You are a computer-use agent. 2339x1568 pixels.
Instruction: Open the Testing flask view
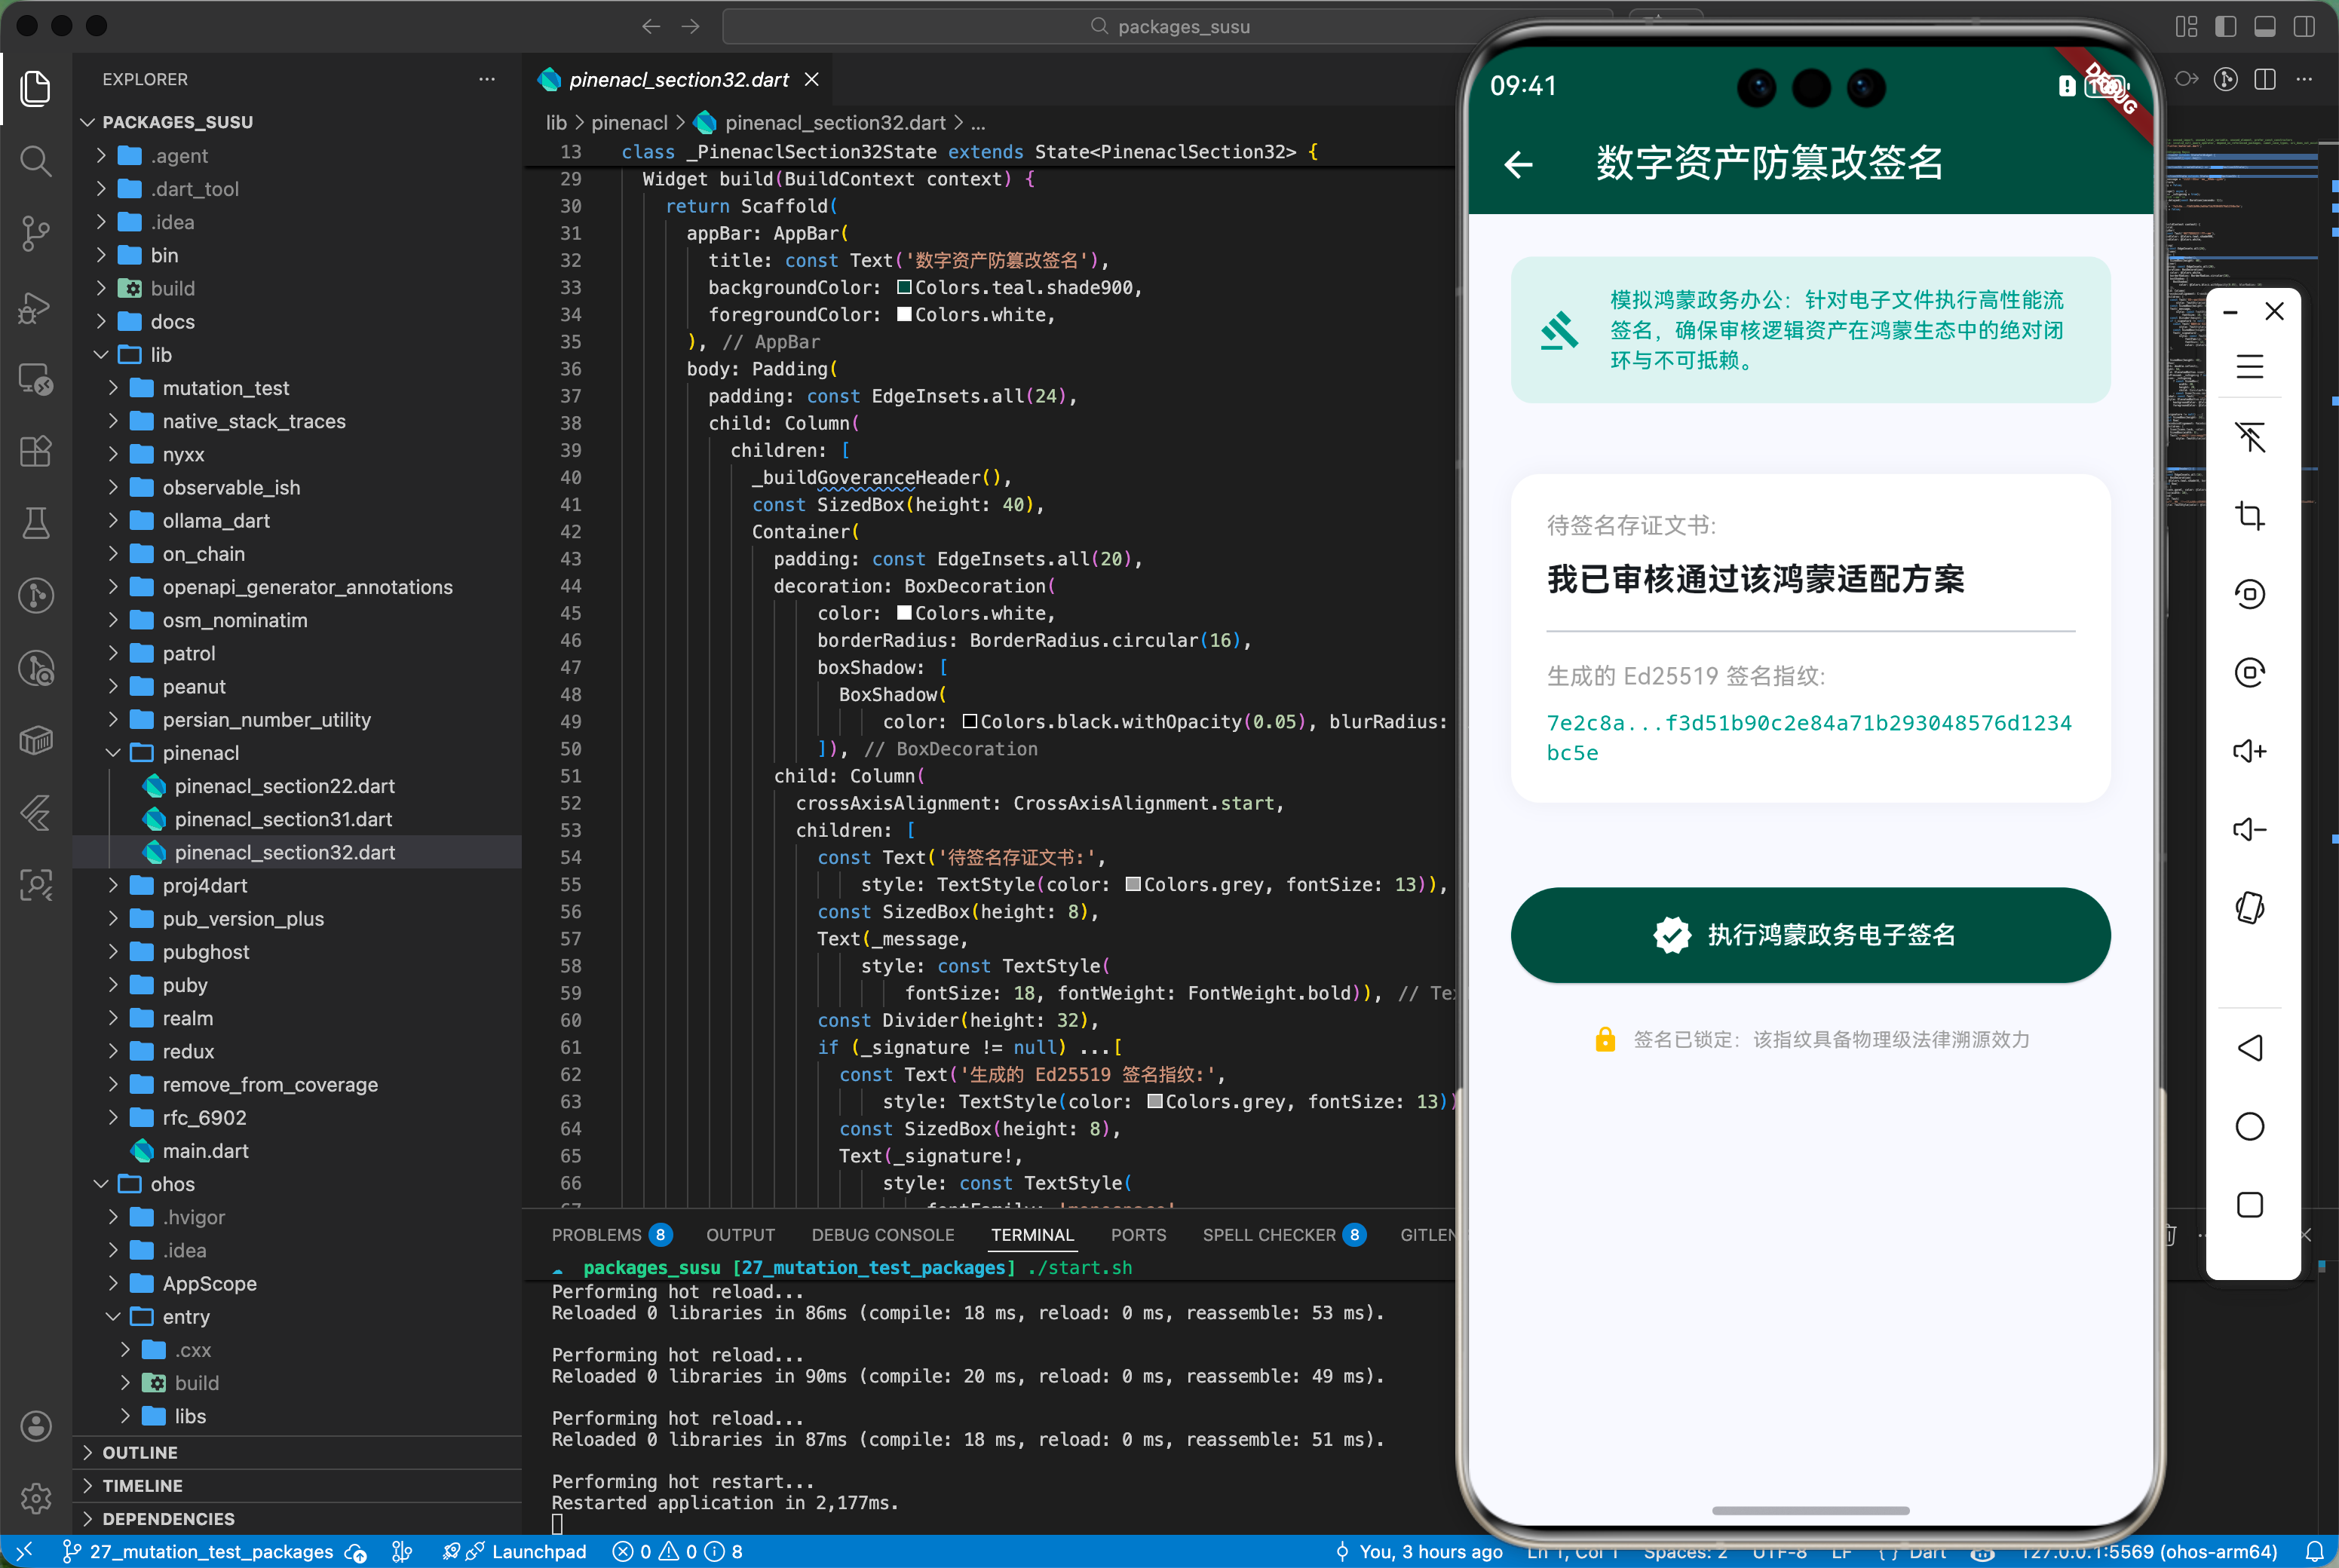[36, 523]
